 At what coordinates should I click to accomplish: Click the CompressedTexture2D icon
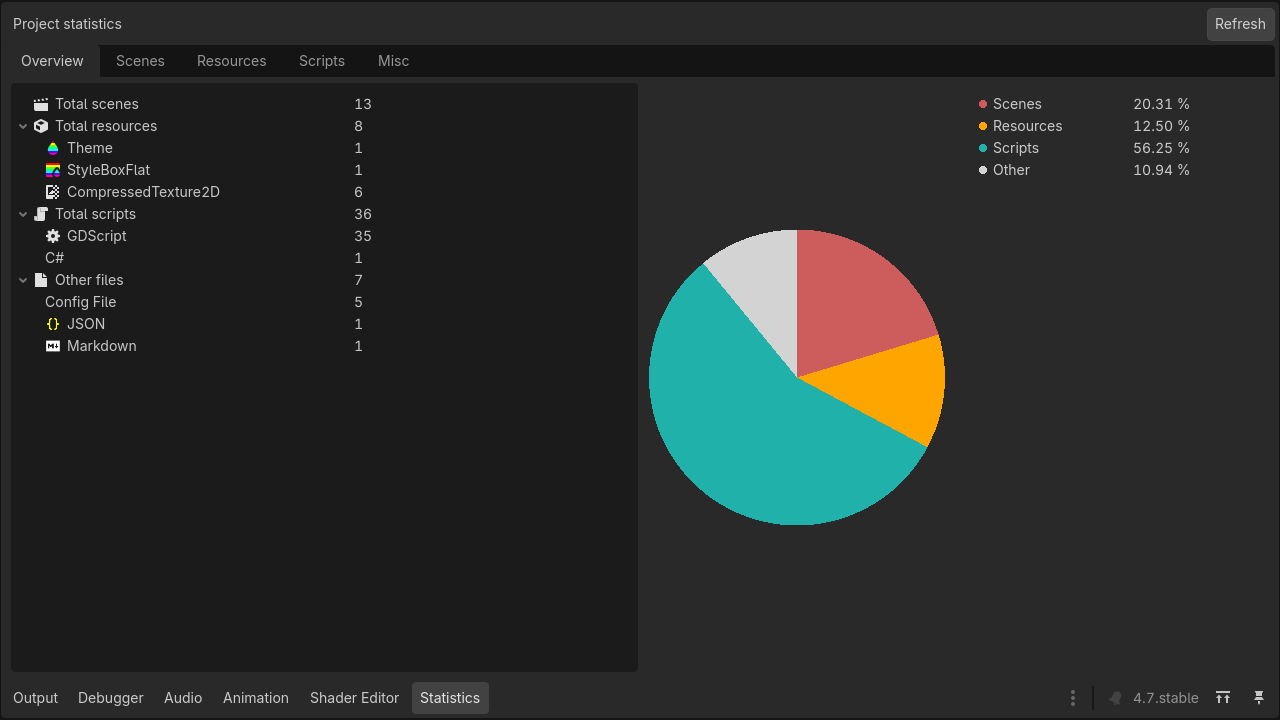[53, 192]
